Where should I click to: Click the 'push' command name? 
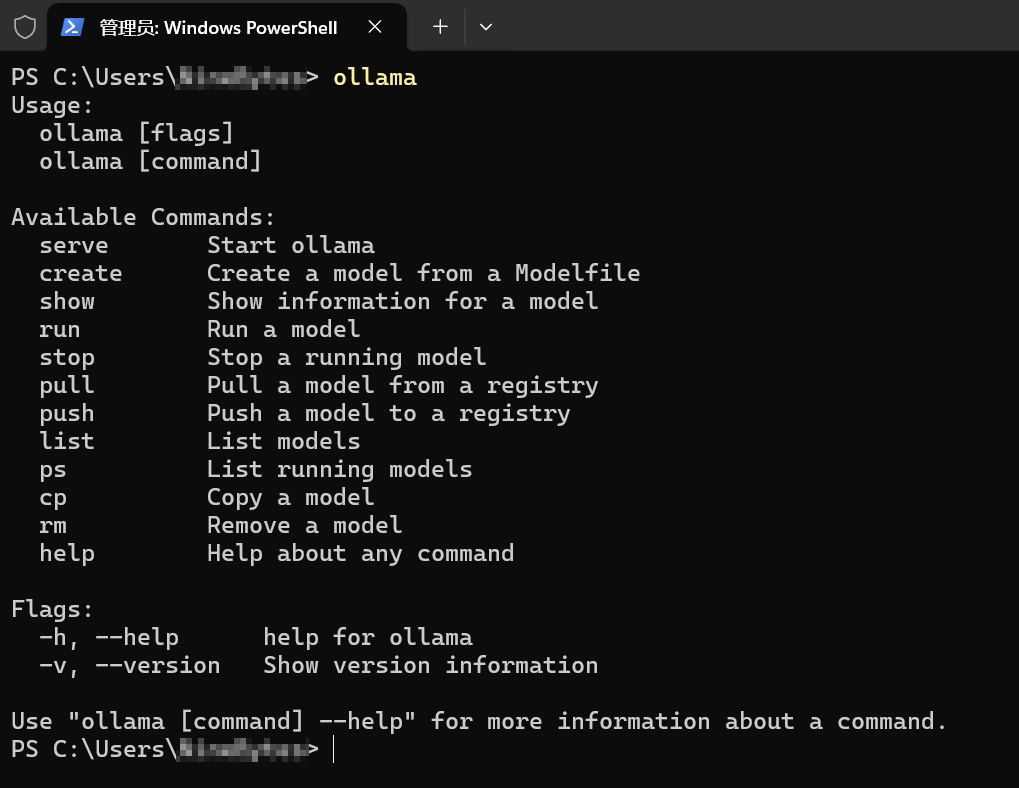(66, 413)
